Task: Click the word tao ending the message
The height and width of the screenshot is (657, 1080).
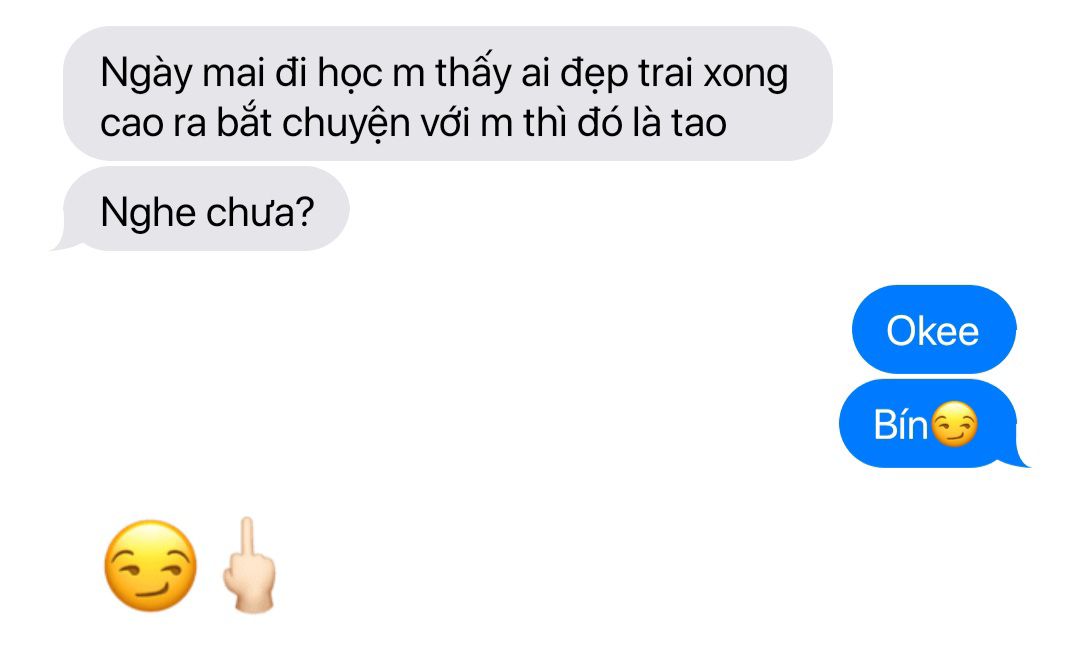Action: 698,124
